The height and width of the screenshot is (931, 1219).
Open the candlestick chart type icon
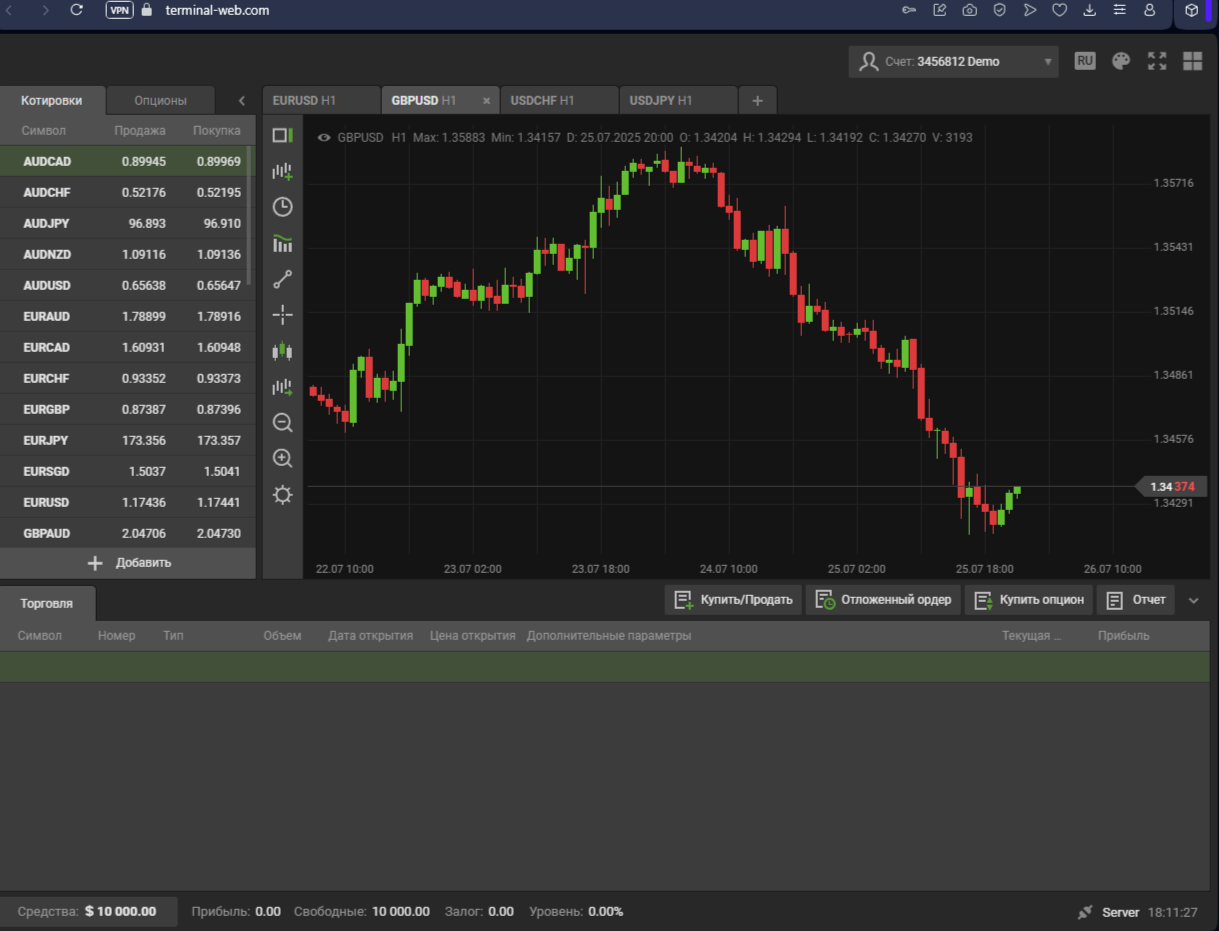283,351
